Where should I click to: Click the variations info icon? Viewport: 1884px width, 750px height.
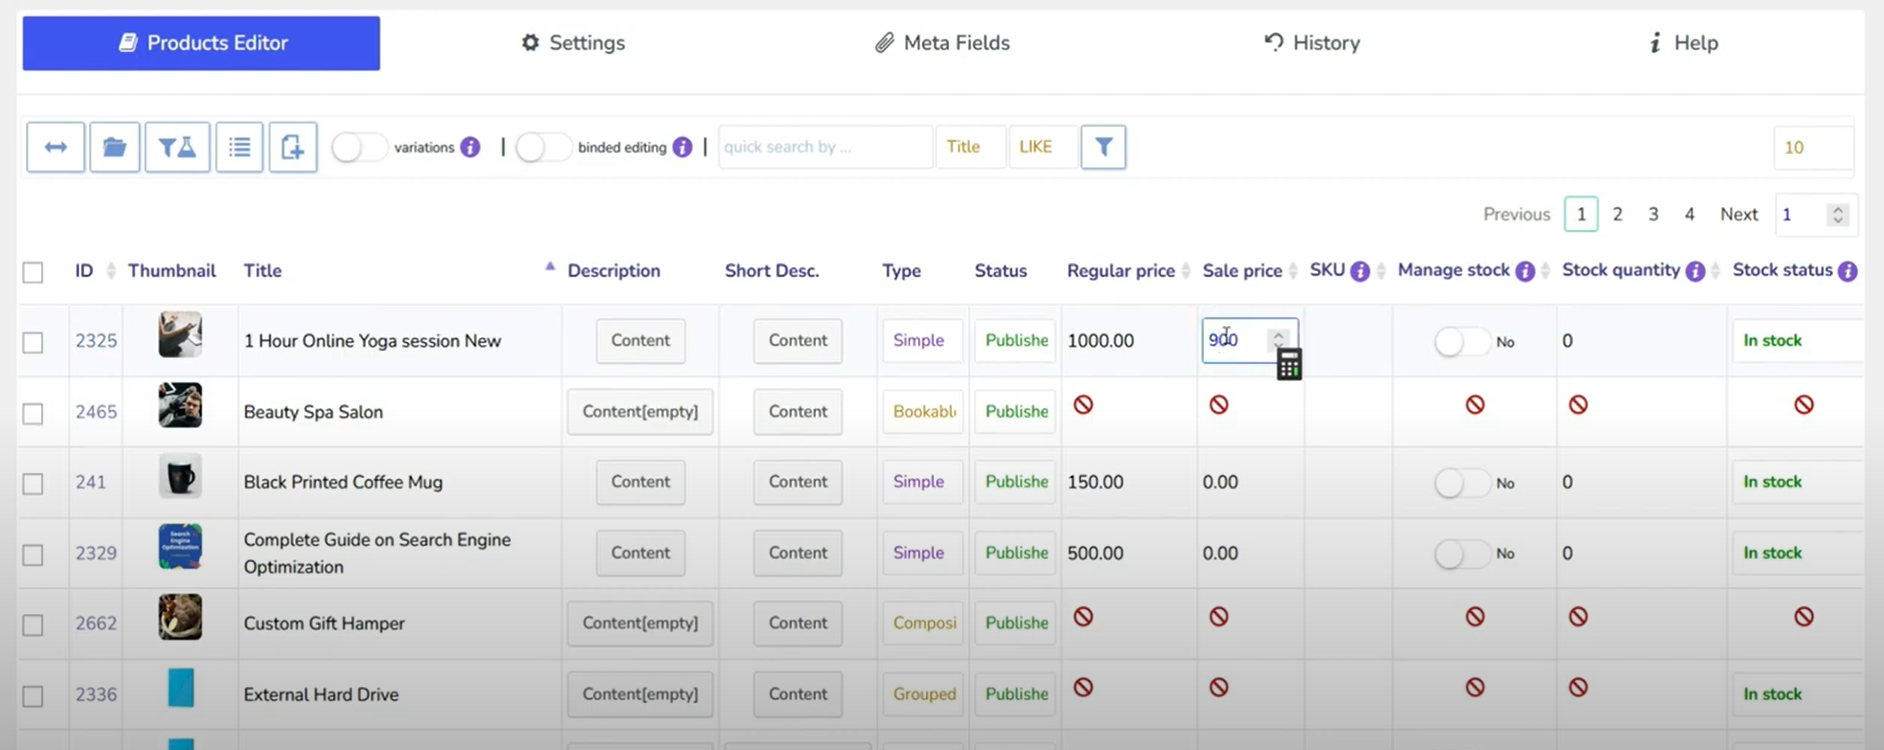[x=470, y=147]
